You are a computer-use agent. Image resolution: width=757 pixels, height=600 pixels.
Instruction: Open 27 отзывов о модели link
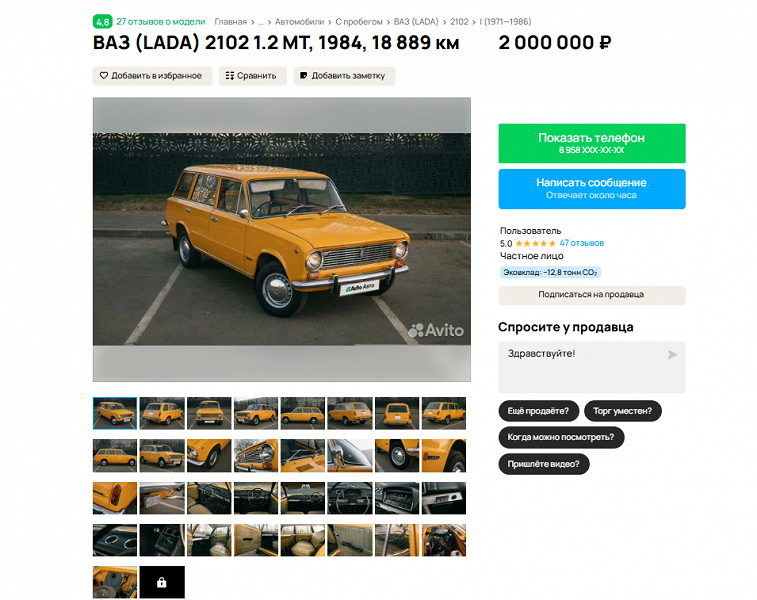(x=161, y=22)
